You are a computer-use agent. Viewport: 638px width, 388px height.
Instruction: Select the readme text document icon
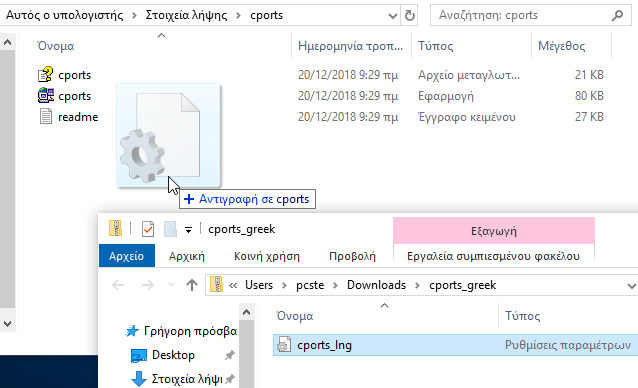46,117
